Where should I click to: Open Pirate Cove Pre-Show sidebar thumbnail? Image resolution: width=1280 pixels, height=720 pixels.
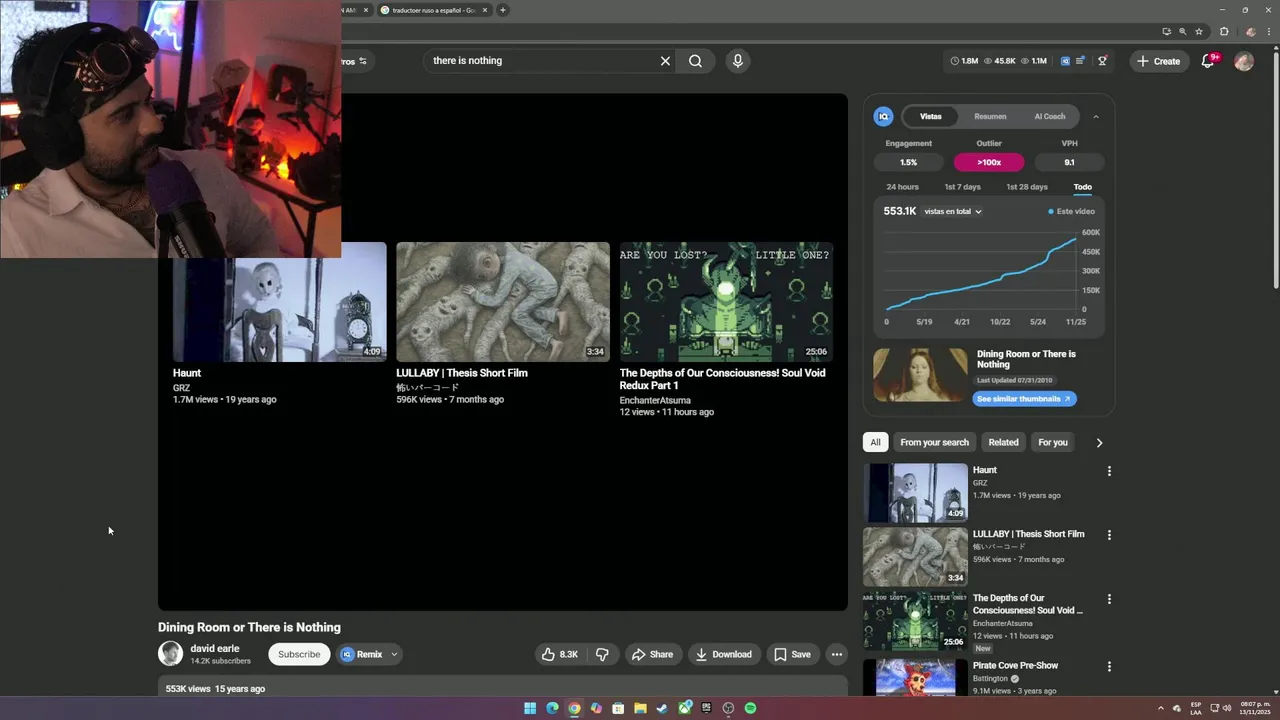(916, 677)
